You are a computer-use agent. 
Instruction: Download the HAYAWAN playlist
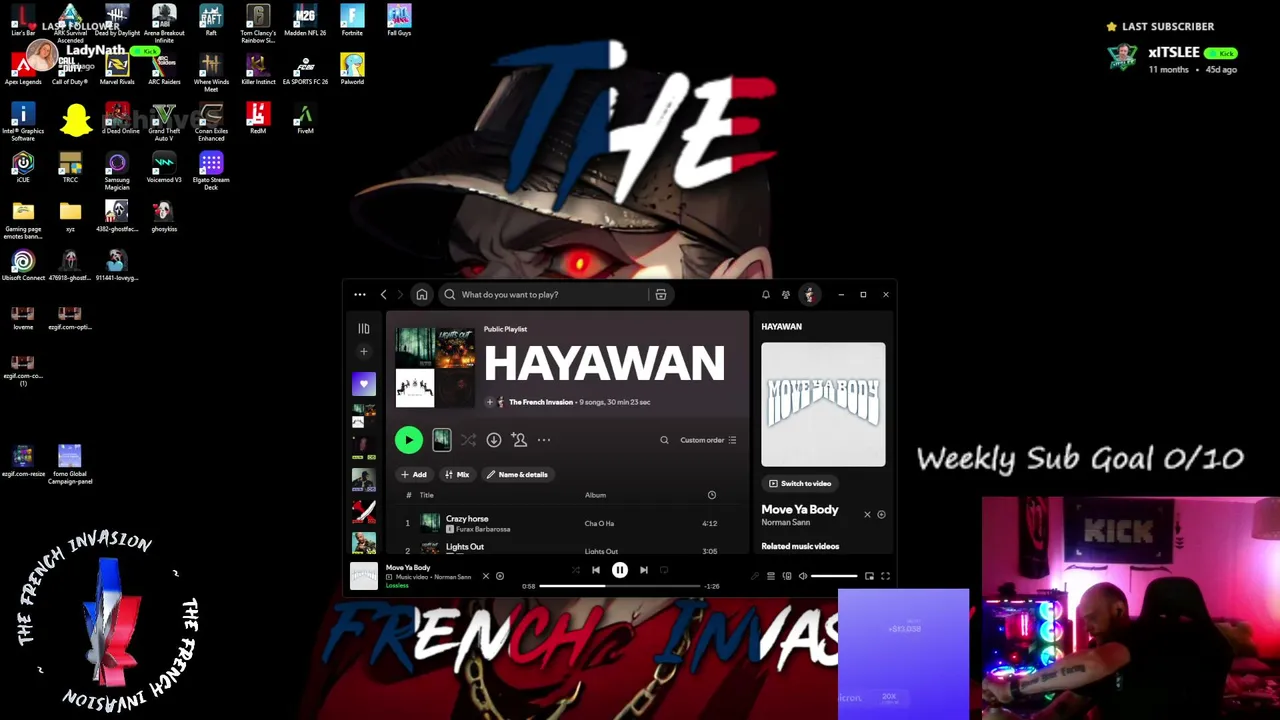click(494, 440)
